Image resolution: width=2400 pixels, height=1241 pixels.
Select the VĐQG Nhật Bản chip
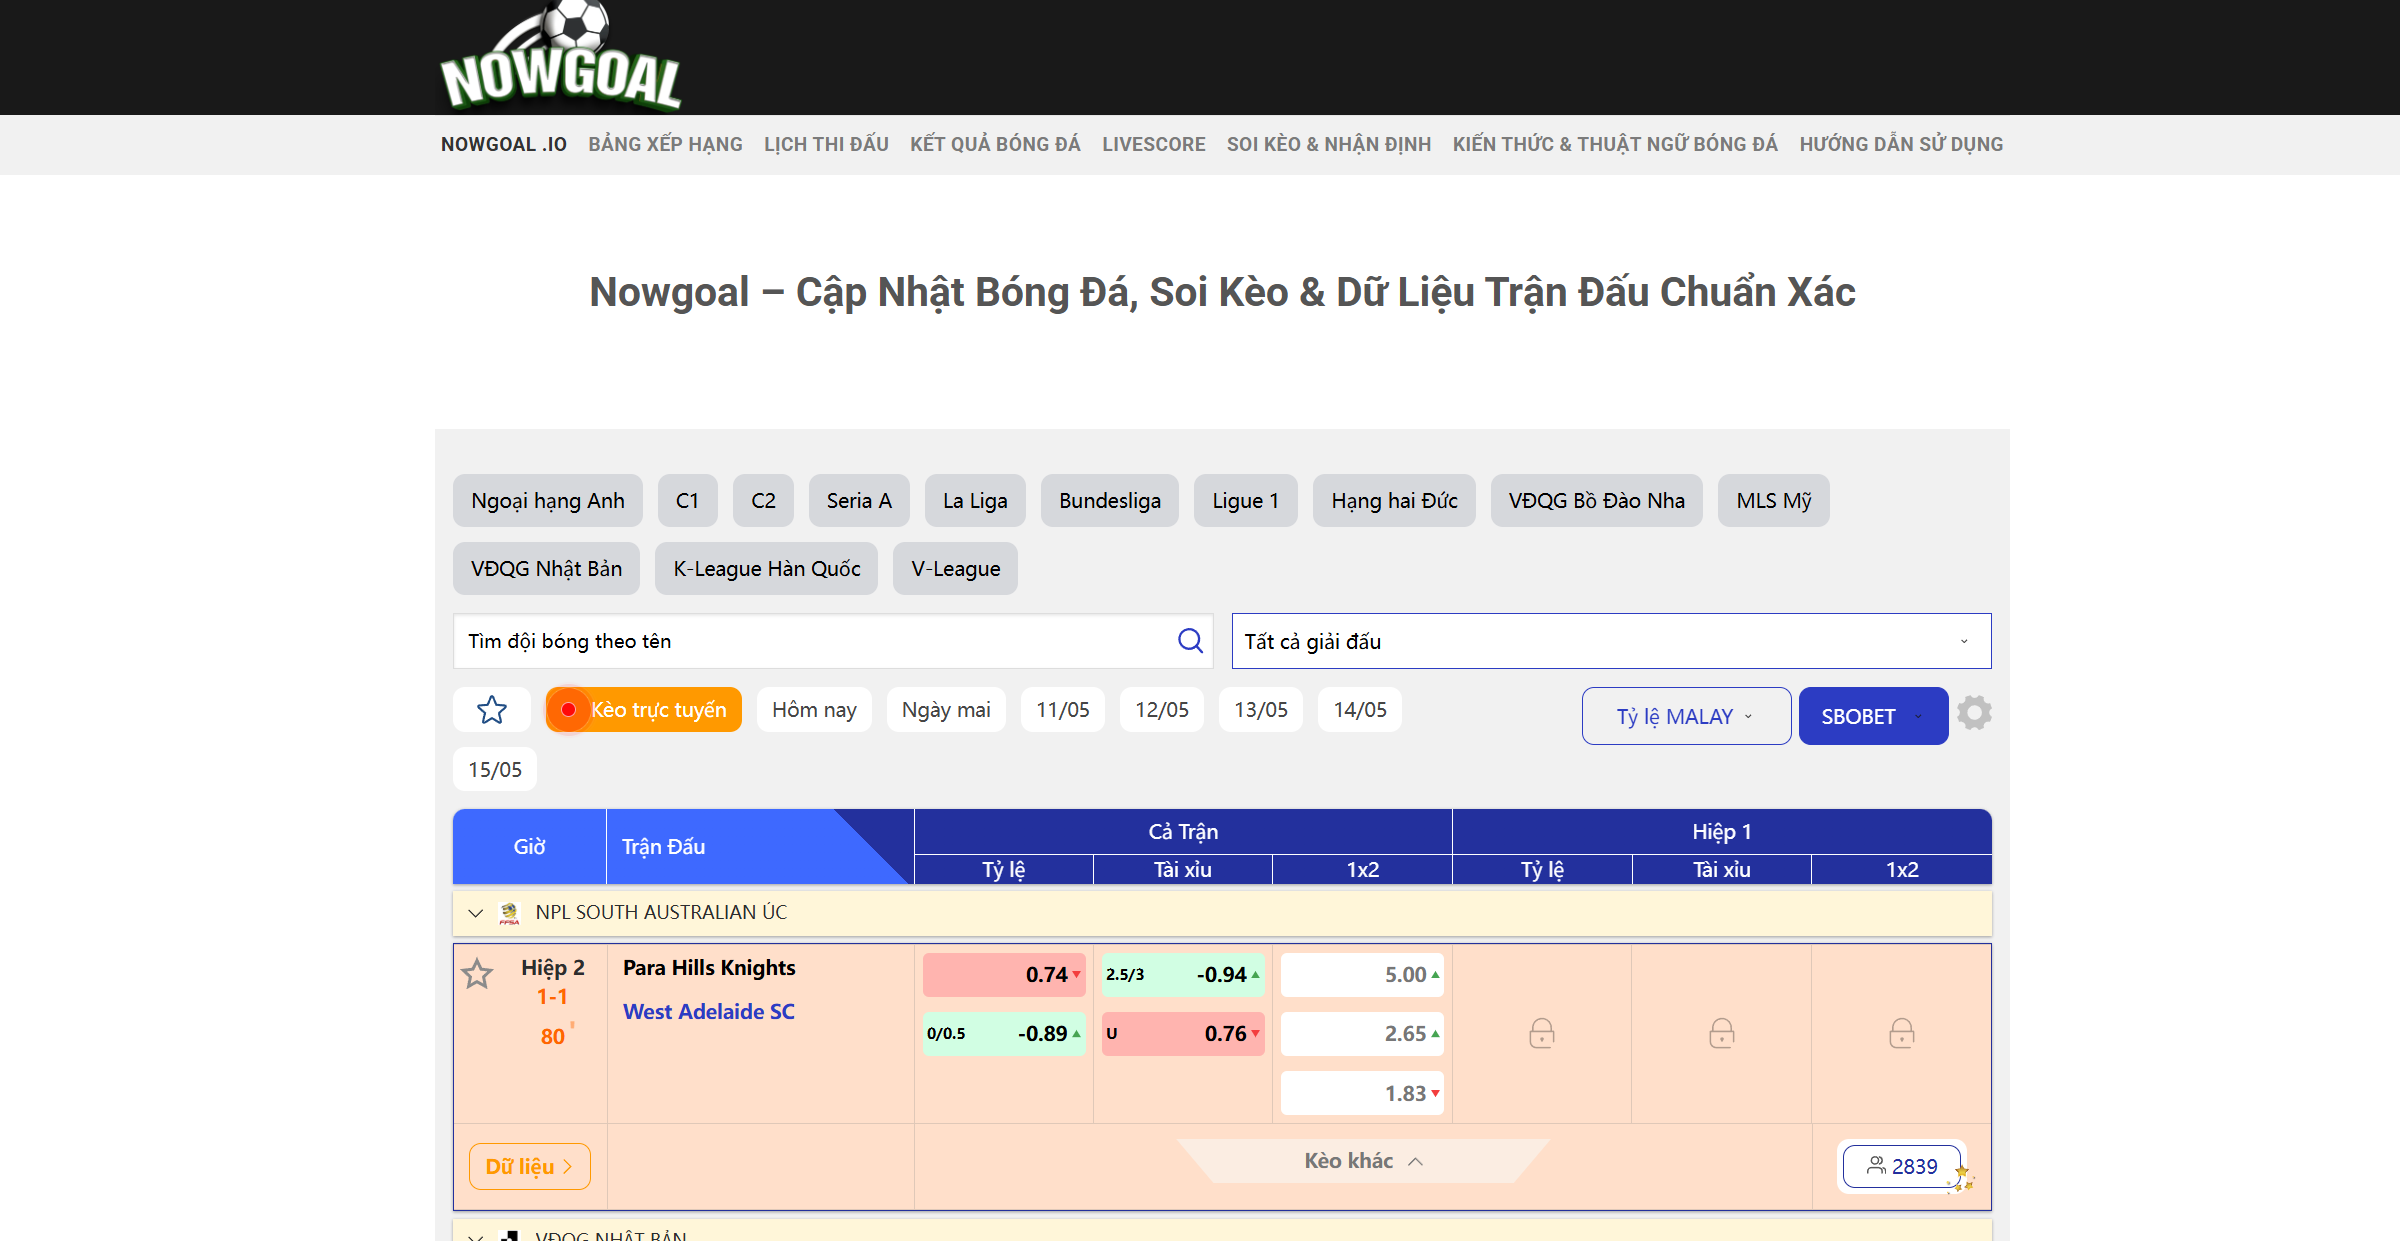(546, 568)
